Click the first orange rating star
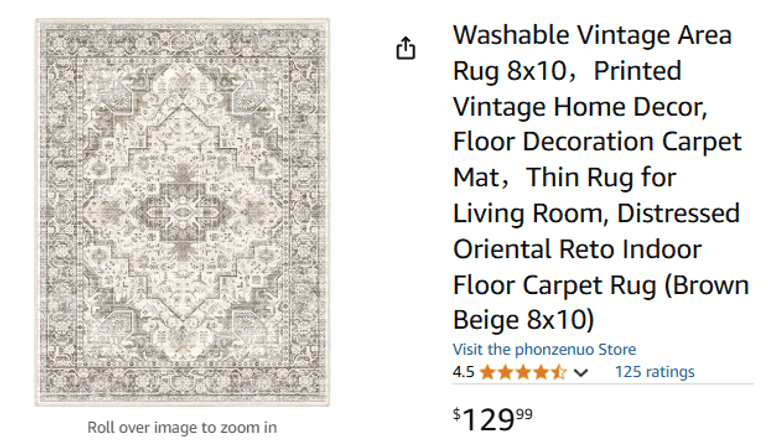Screen dimensions: 768x440 point(487,373)
